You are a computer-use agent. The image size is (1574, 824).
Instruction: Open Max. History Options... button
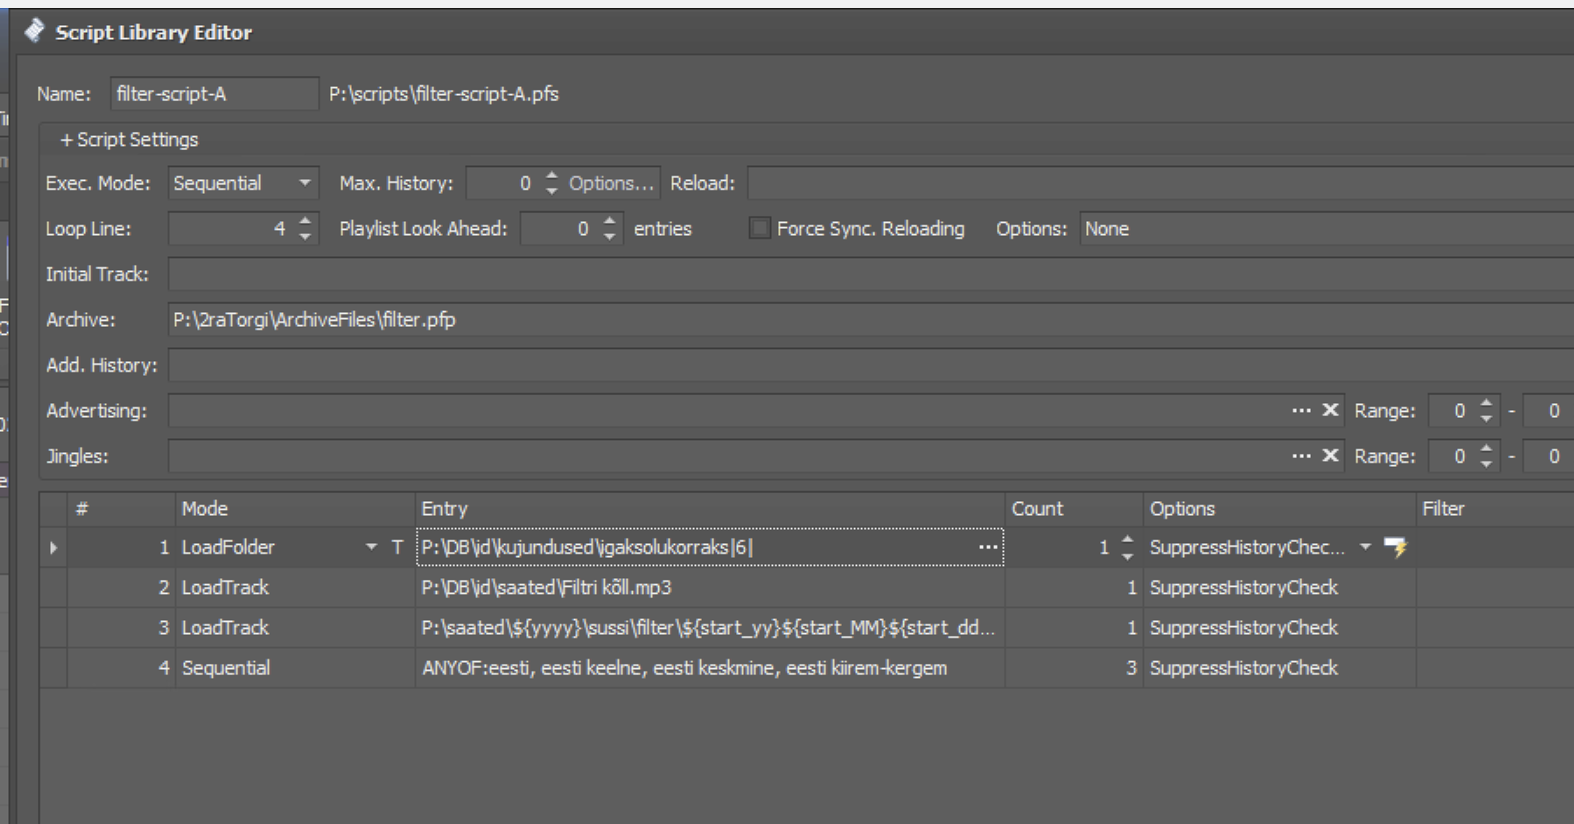point(611,184)
